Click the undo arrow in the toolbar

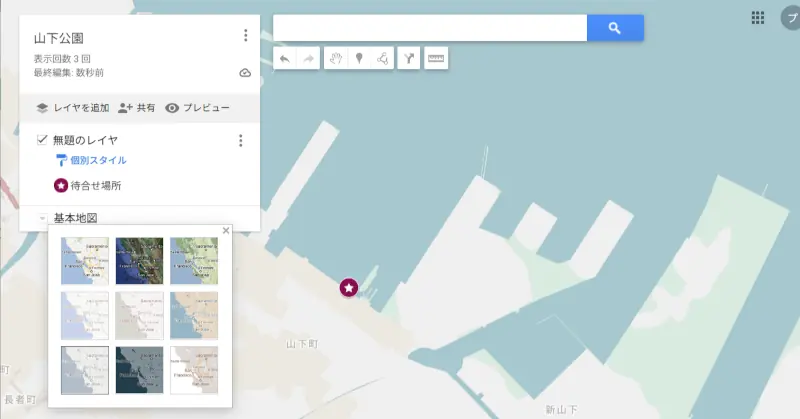click(285, 59)
